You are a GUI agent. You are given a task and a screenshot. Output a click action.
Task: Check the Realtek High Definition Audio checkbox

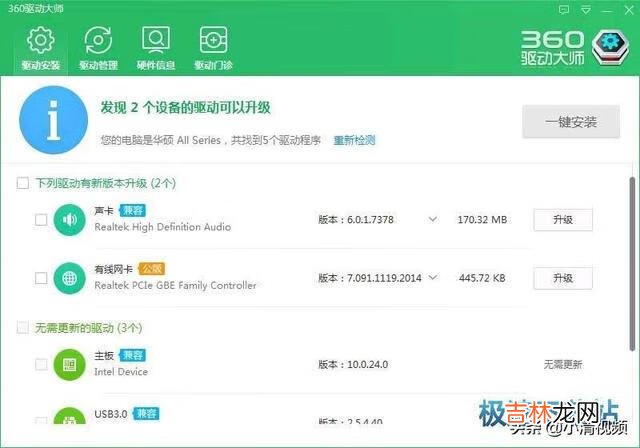41,220
